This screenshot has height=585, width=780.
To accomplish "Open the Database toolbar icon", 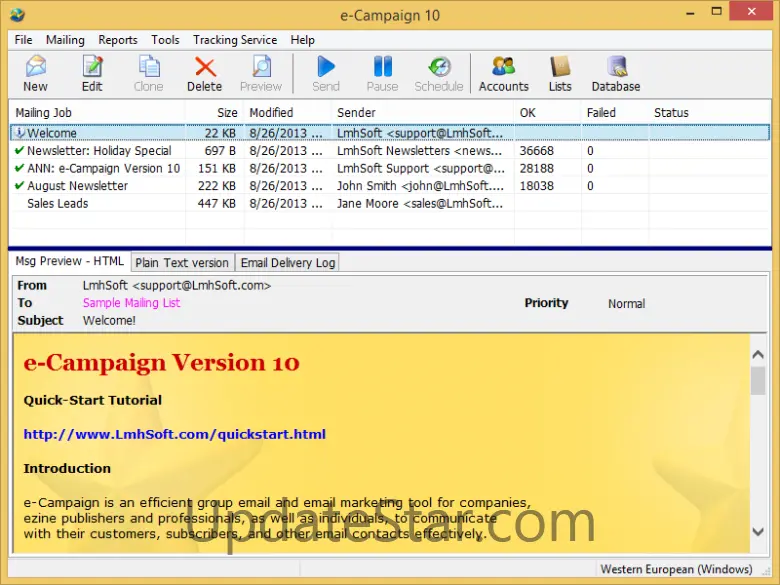I will pos(616,74).
